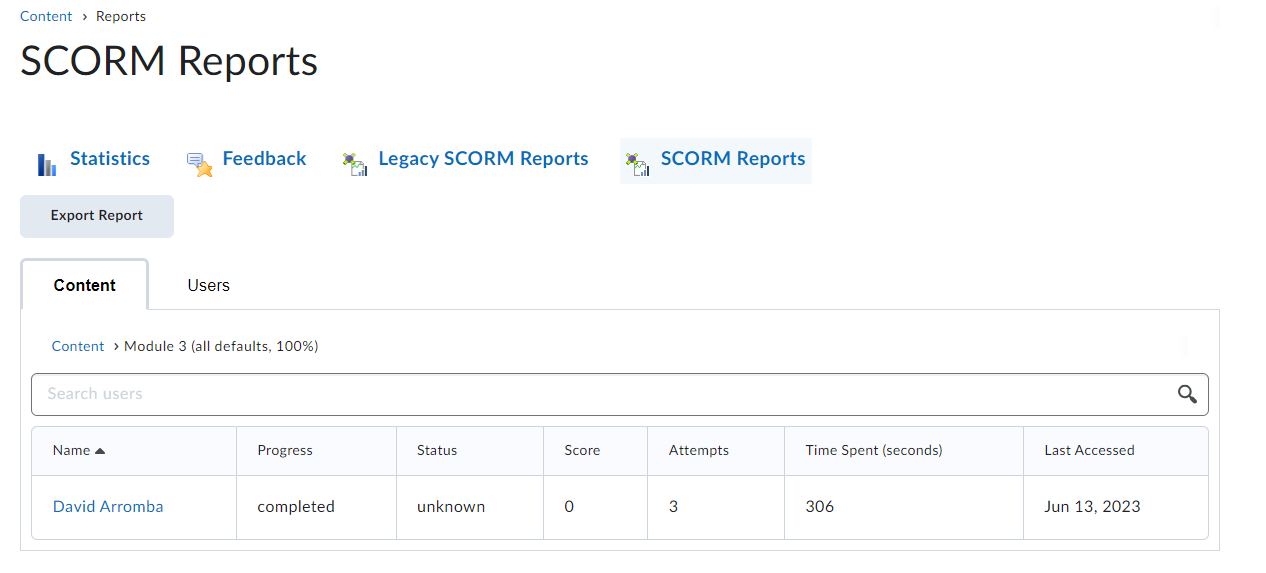Screen dimensions: 1266x573
Task: Click the Last Accessed column header
Action: click(x=1089, y=451)
